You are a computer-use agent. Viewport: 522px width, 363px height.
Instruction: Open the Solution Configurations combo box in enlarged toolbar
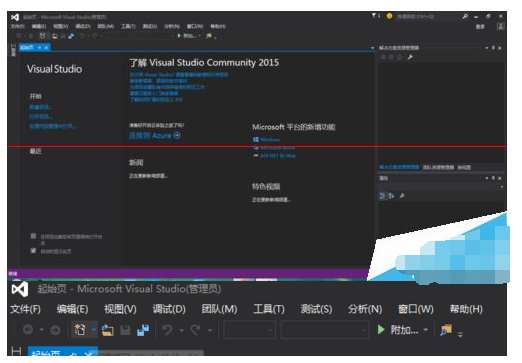(x=250, y=330)
